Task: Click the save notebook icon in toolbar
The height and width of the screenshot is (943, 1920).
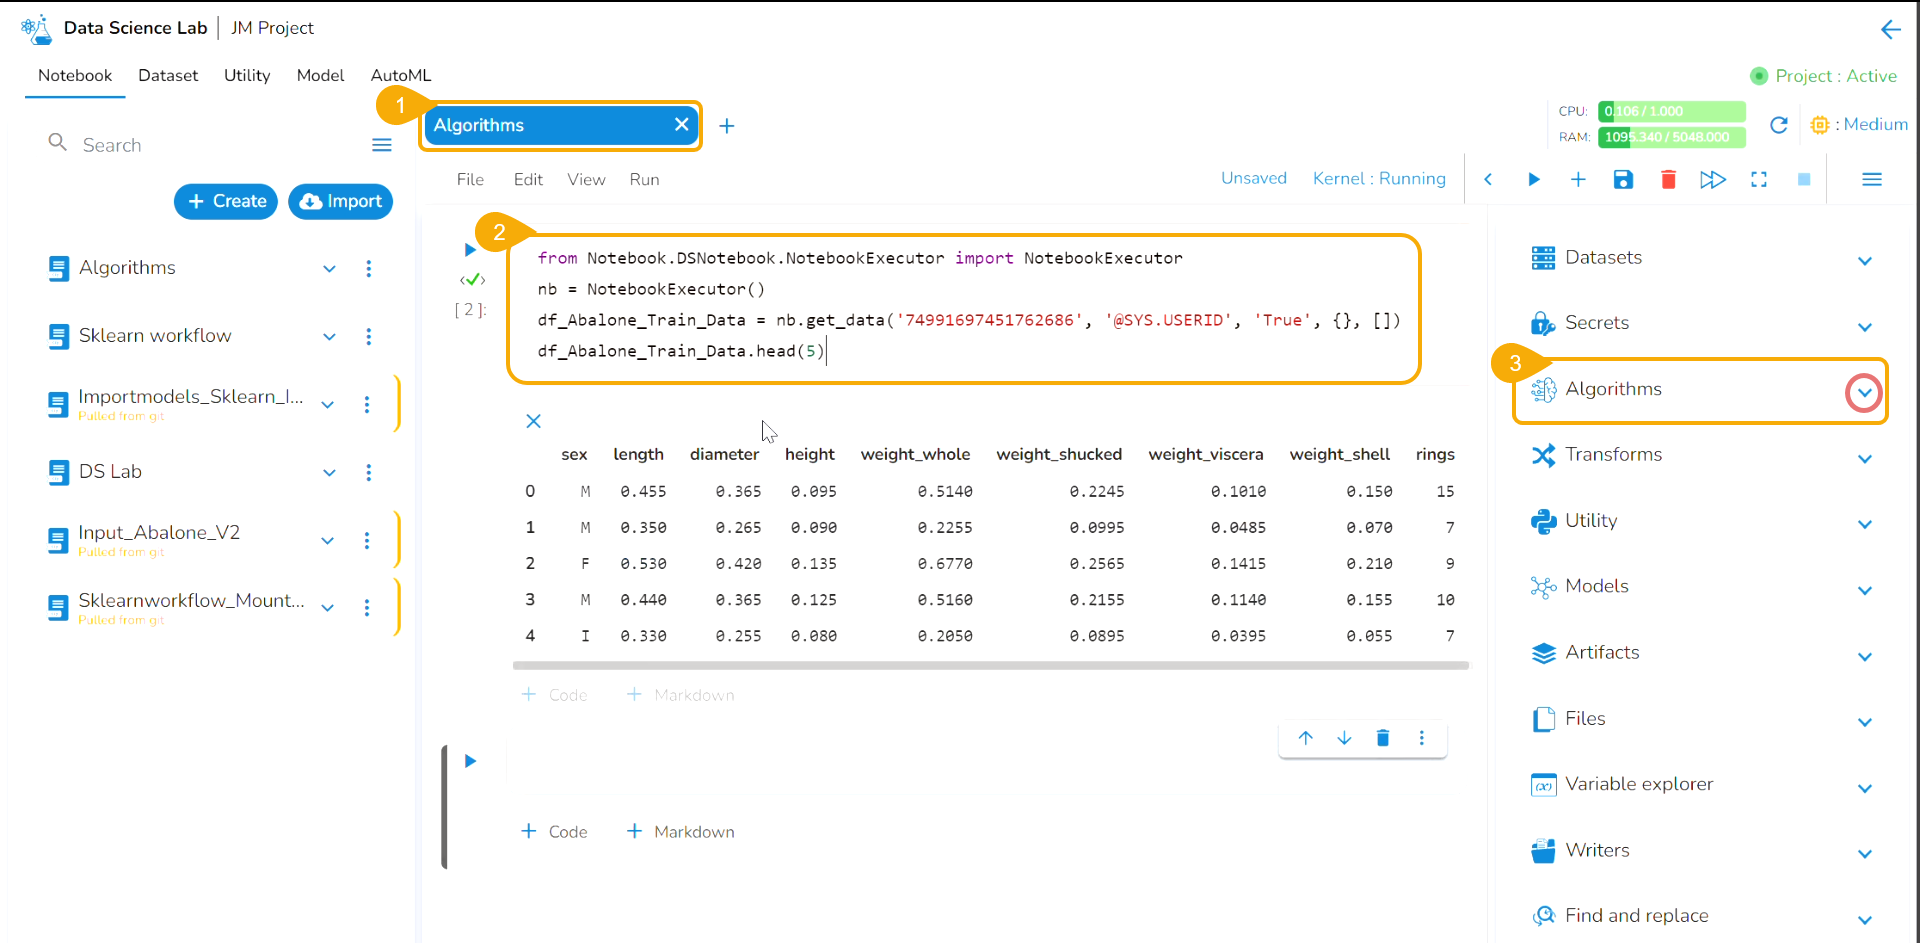Action: pyautogui.click(x=1623, y=180)
